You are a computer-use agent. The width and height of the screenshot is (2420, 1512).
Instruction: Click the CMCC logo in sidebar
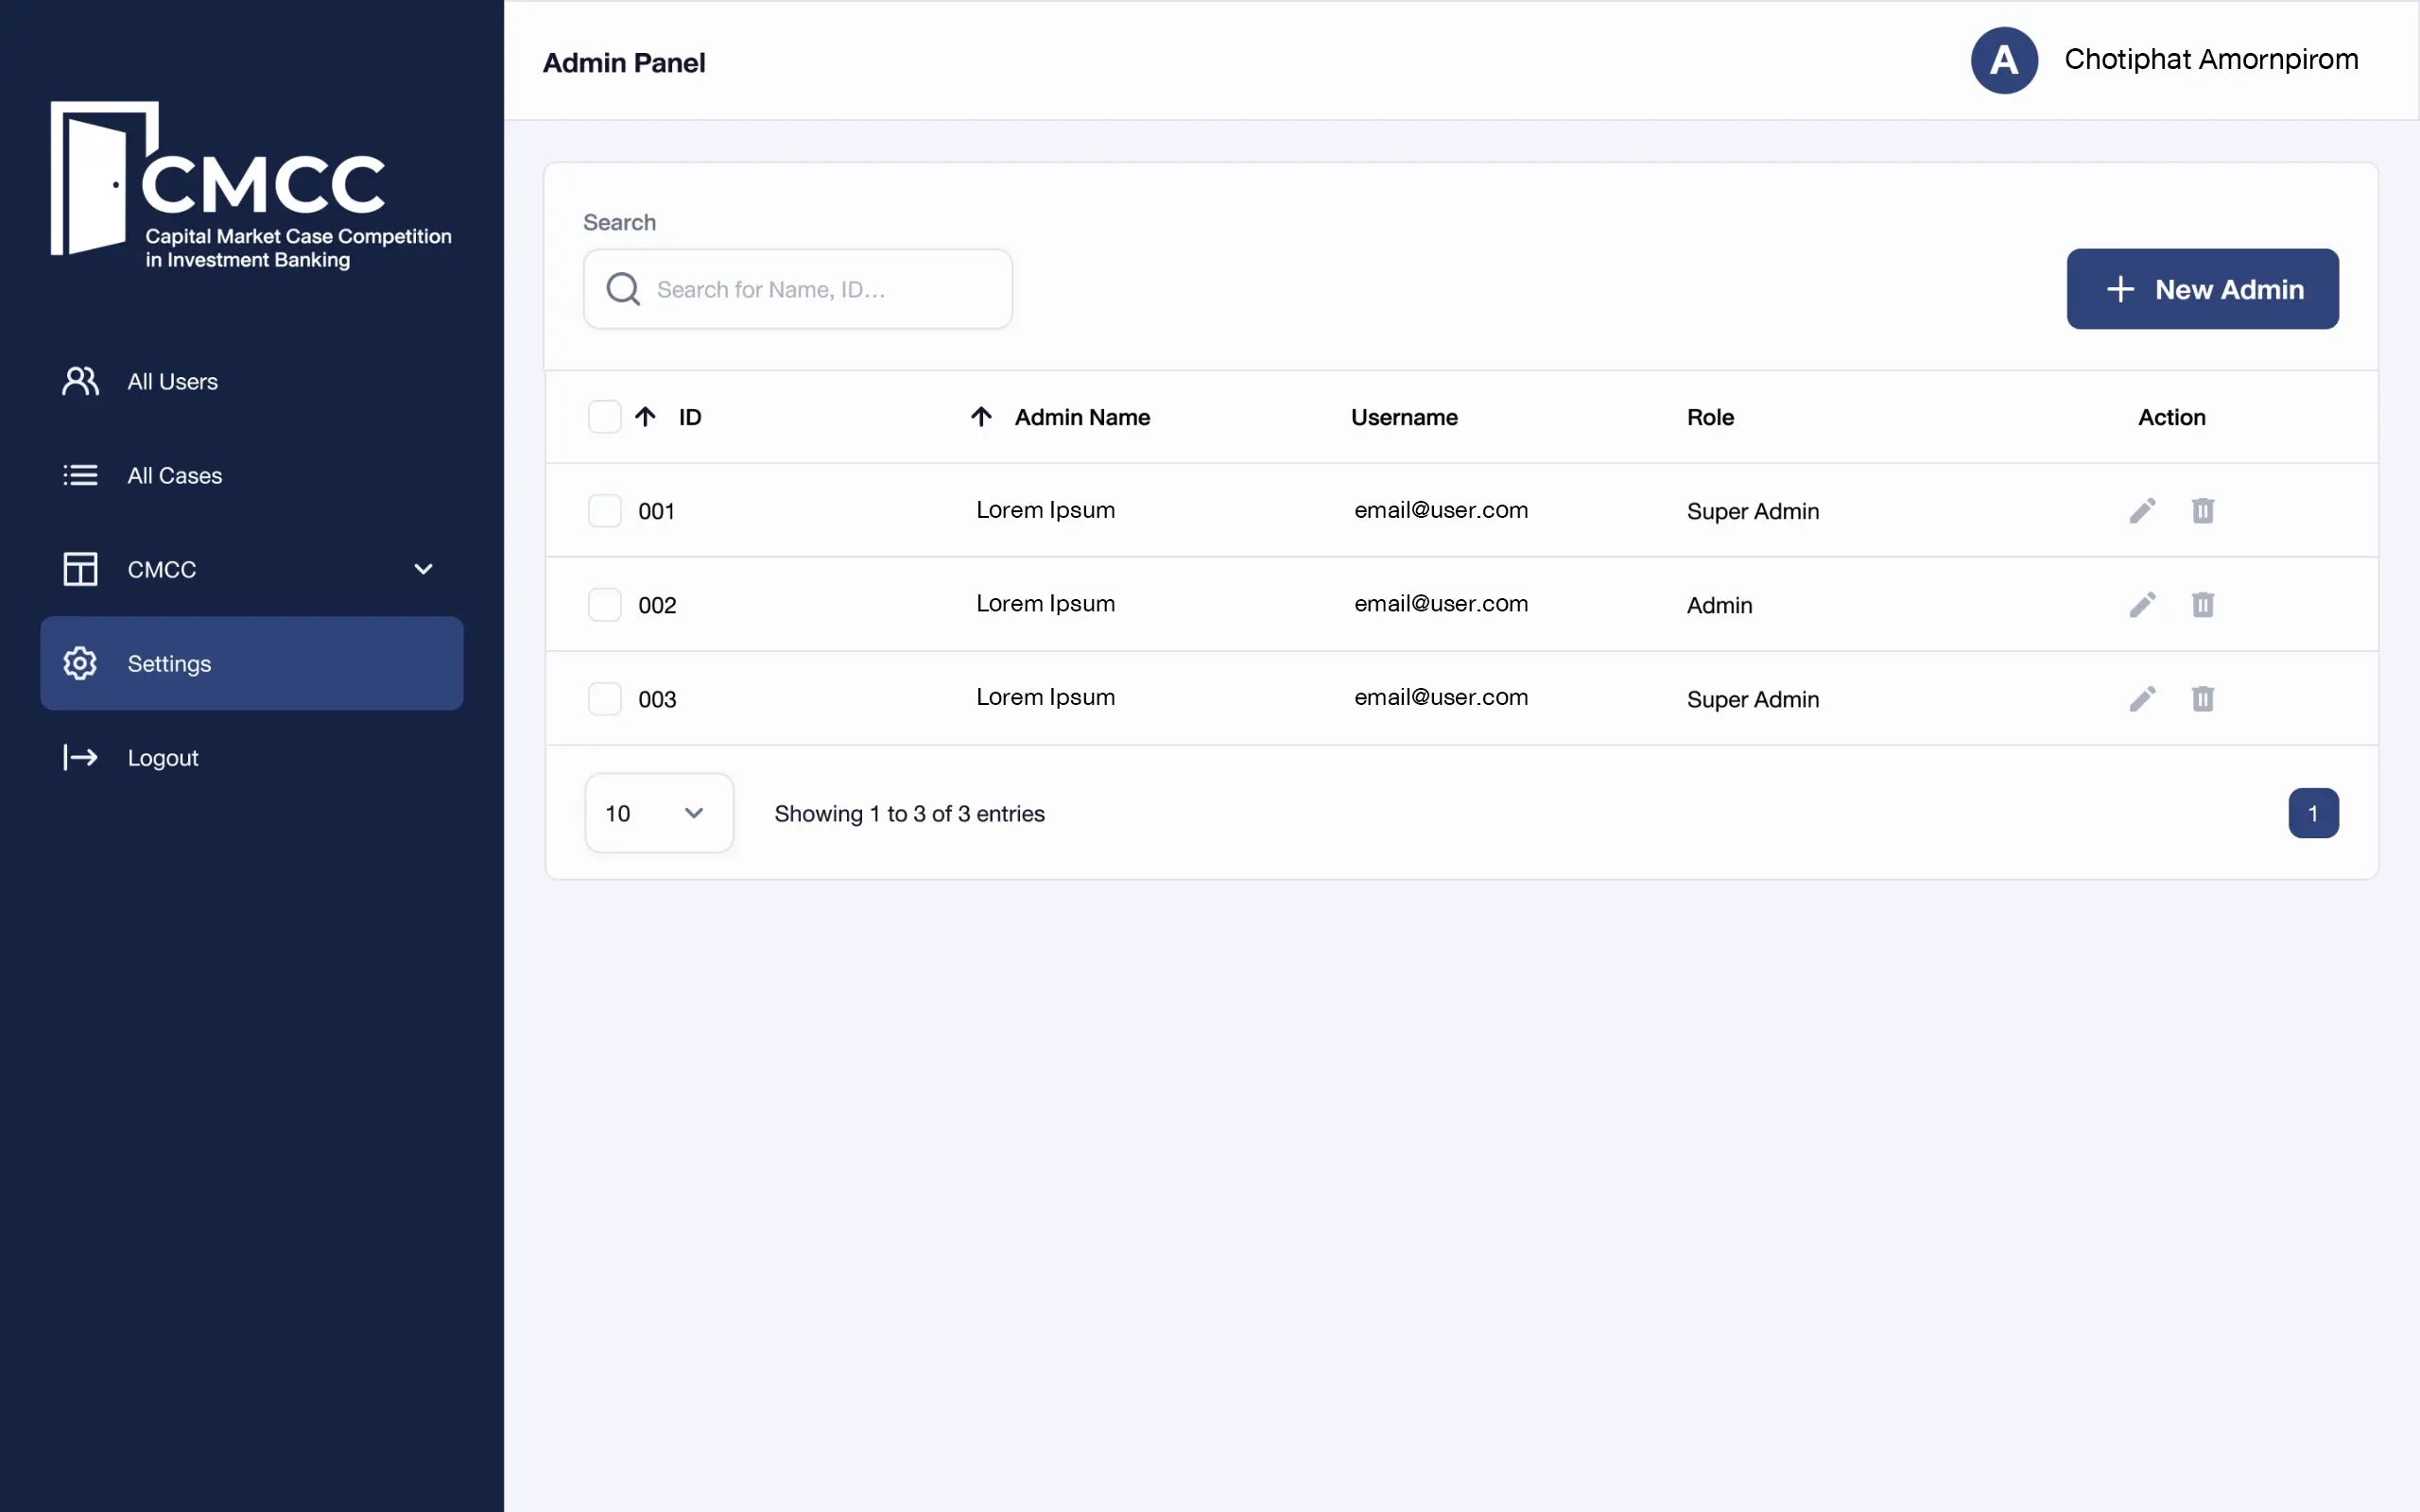pyautogui.click(x=250, y=185)
